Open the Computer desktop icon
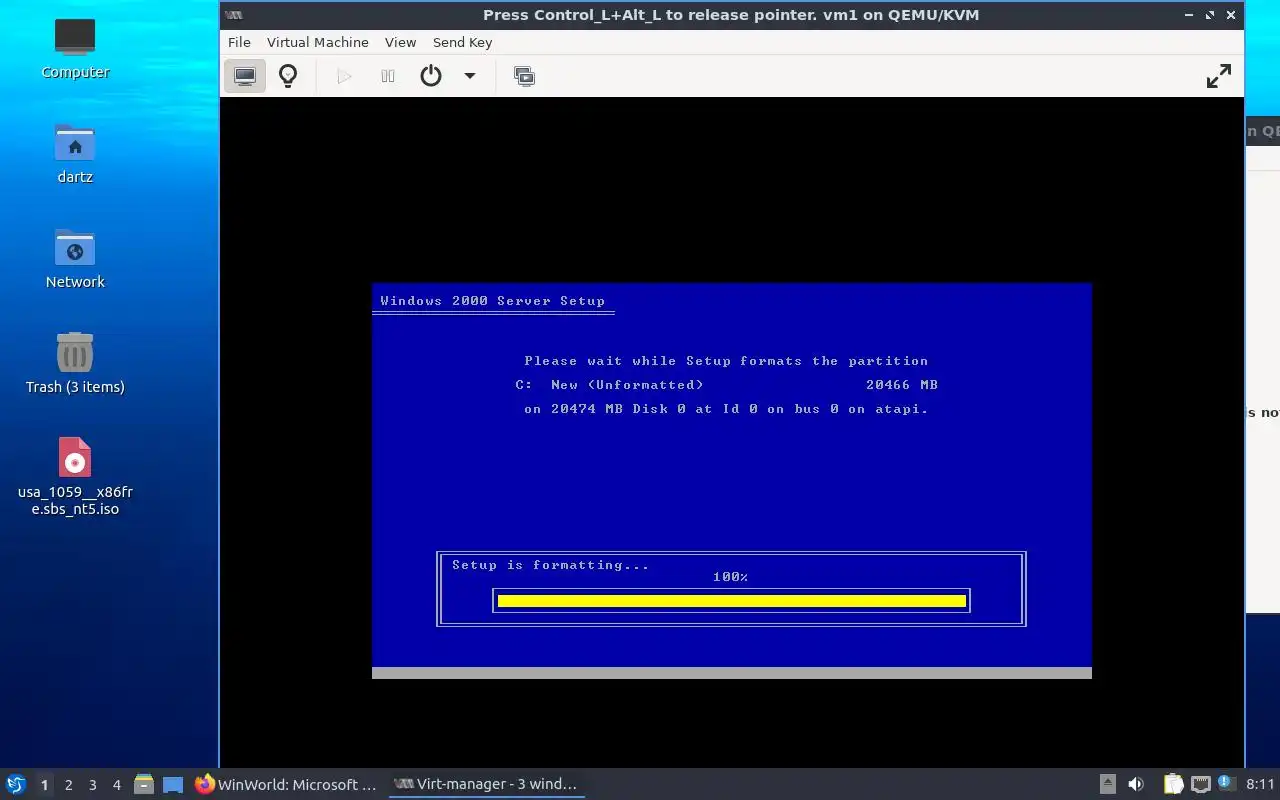The image size is (1280, 800). (x=75, y=48)
